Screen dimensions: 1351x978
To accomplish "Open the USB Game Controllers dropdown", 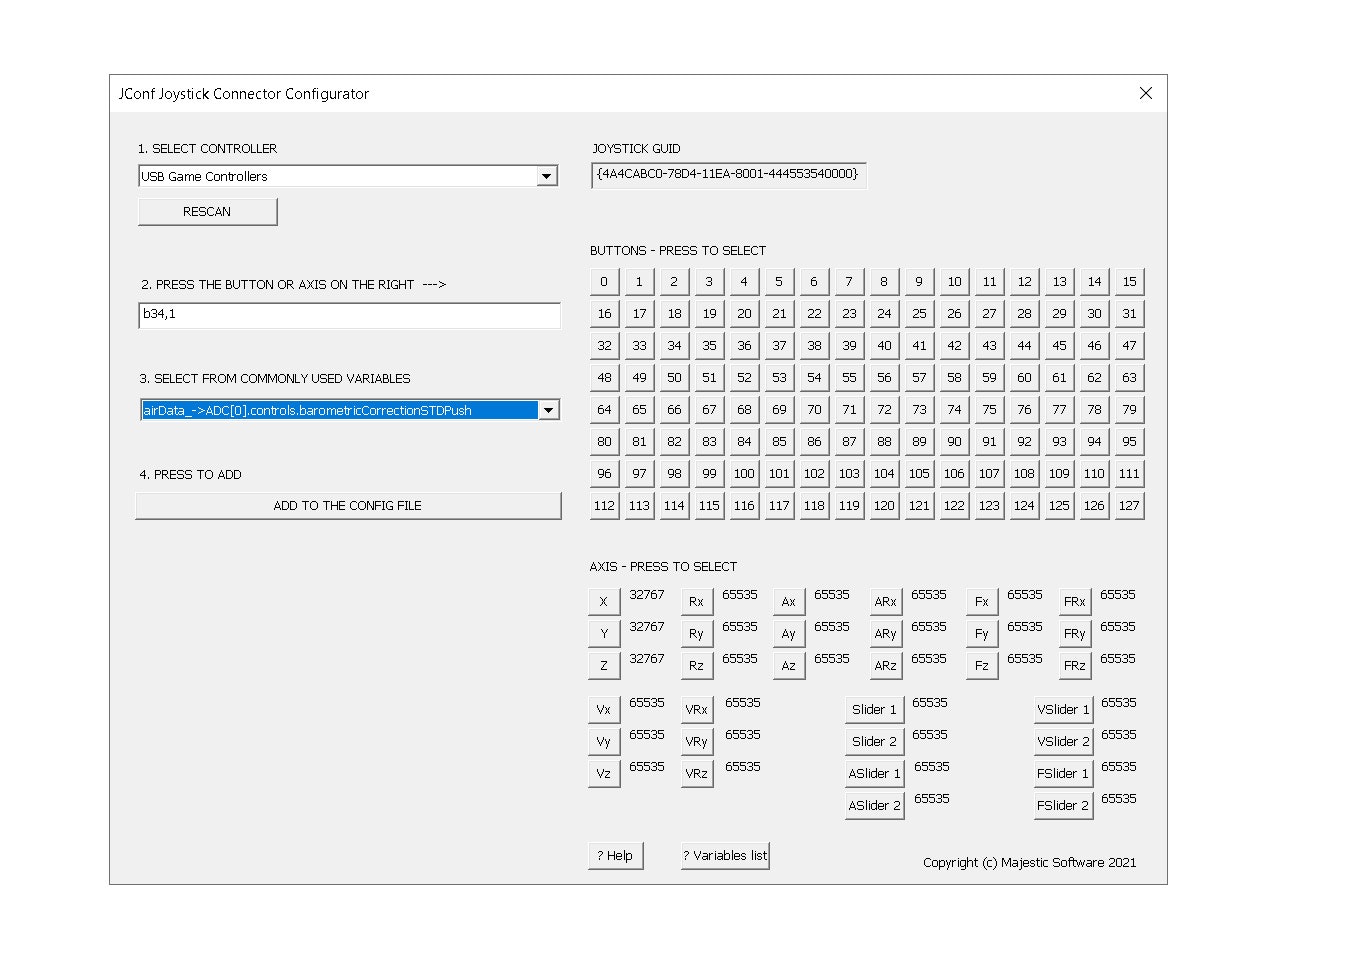I will click(x=546, y=177).
